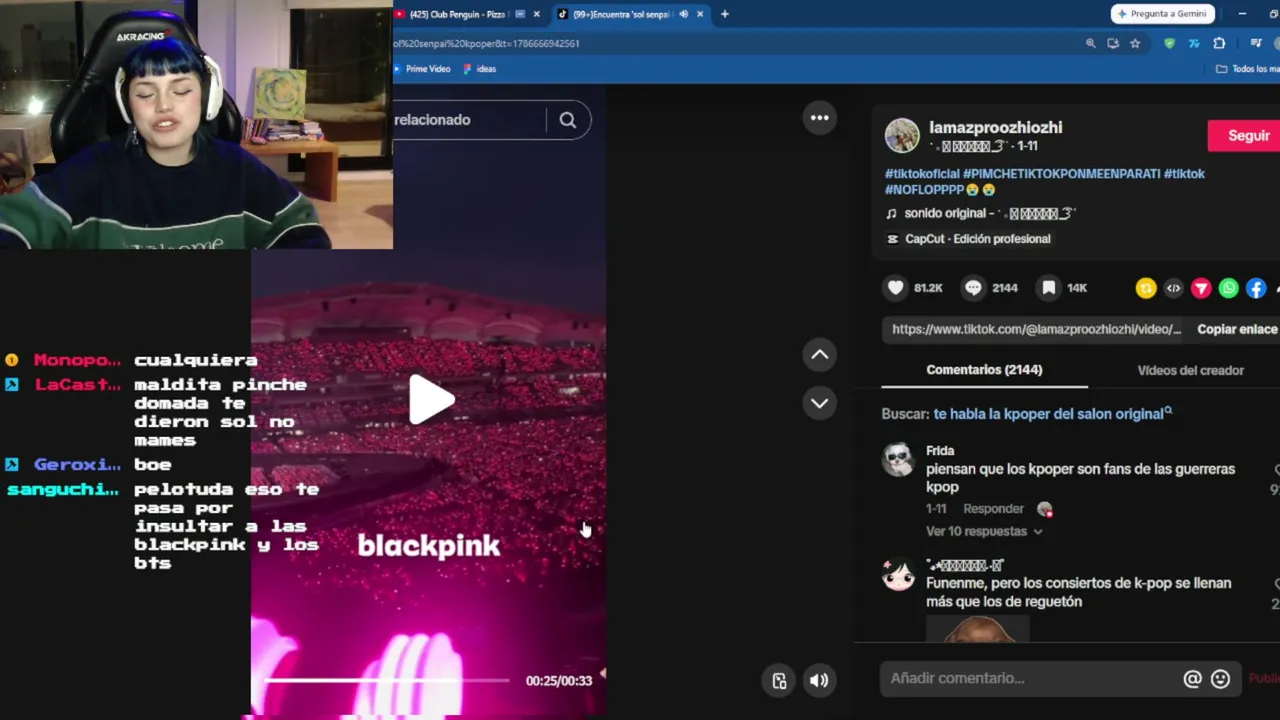Open browser zoom magnifier icon in address bar
The width and height of the screenshot is (1280, 720).
click(1090, 44)
